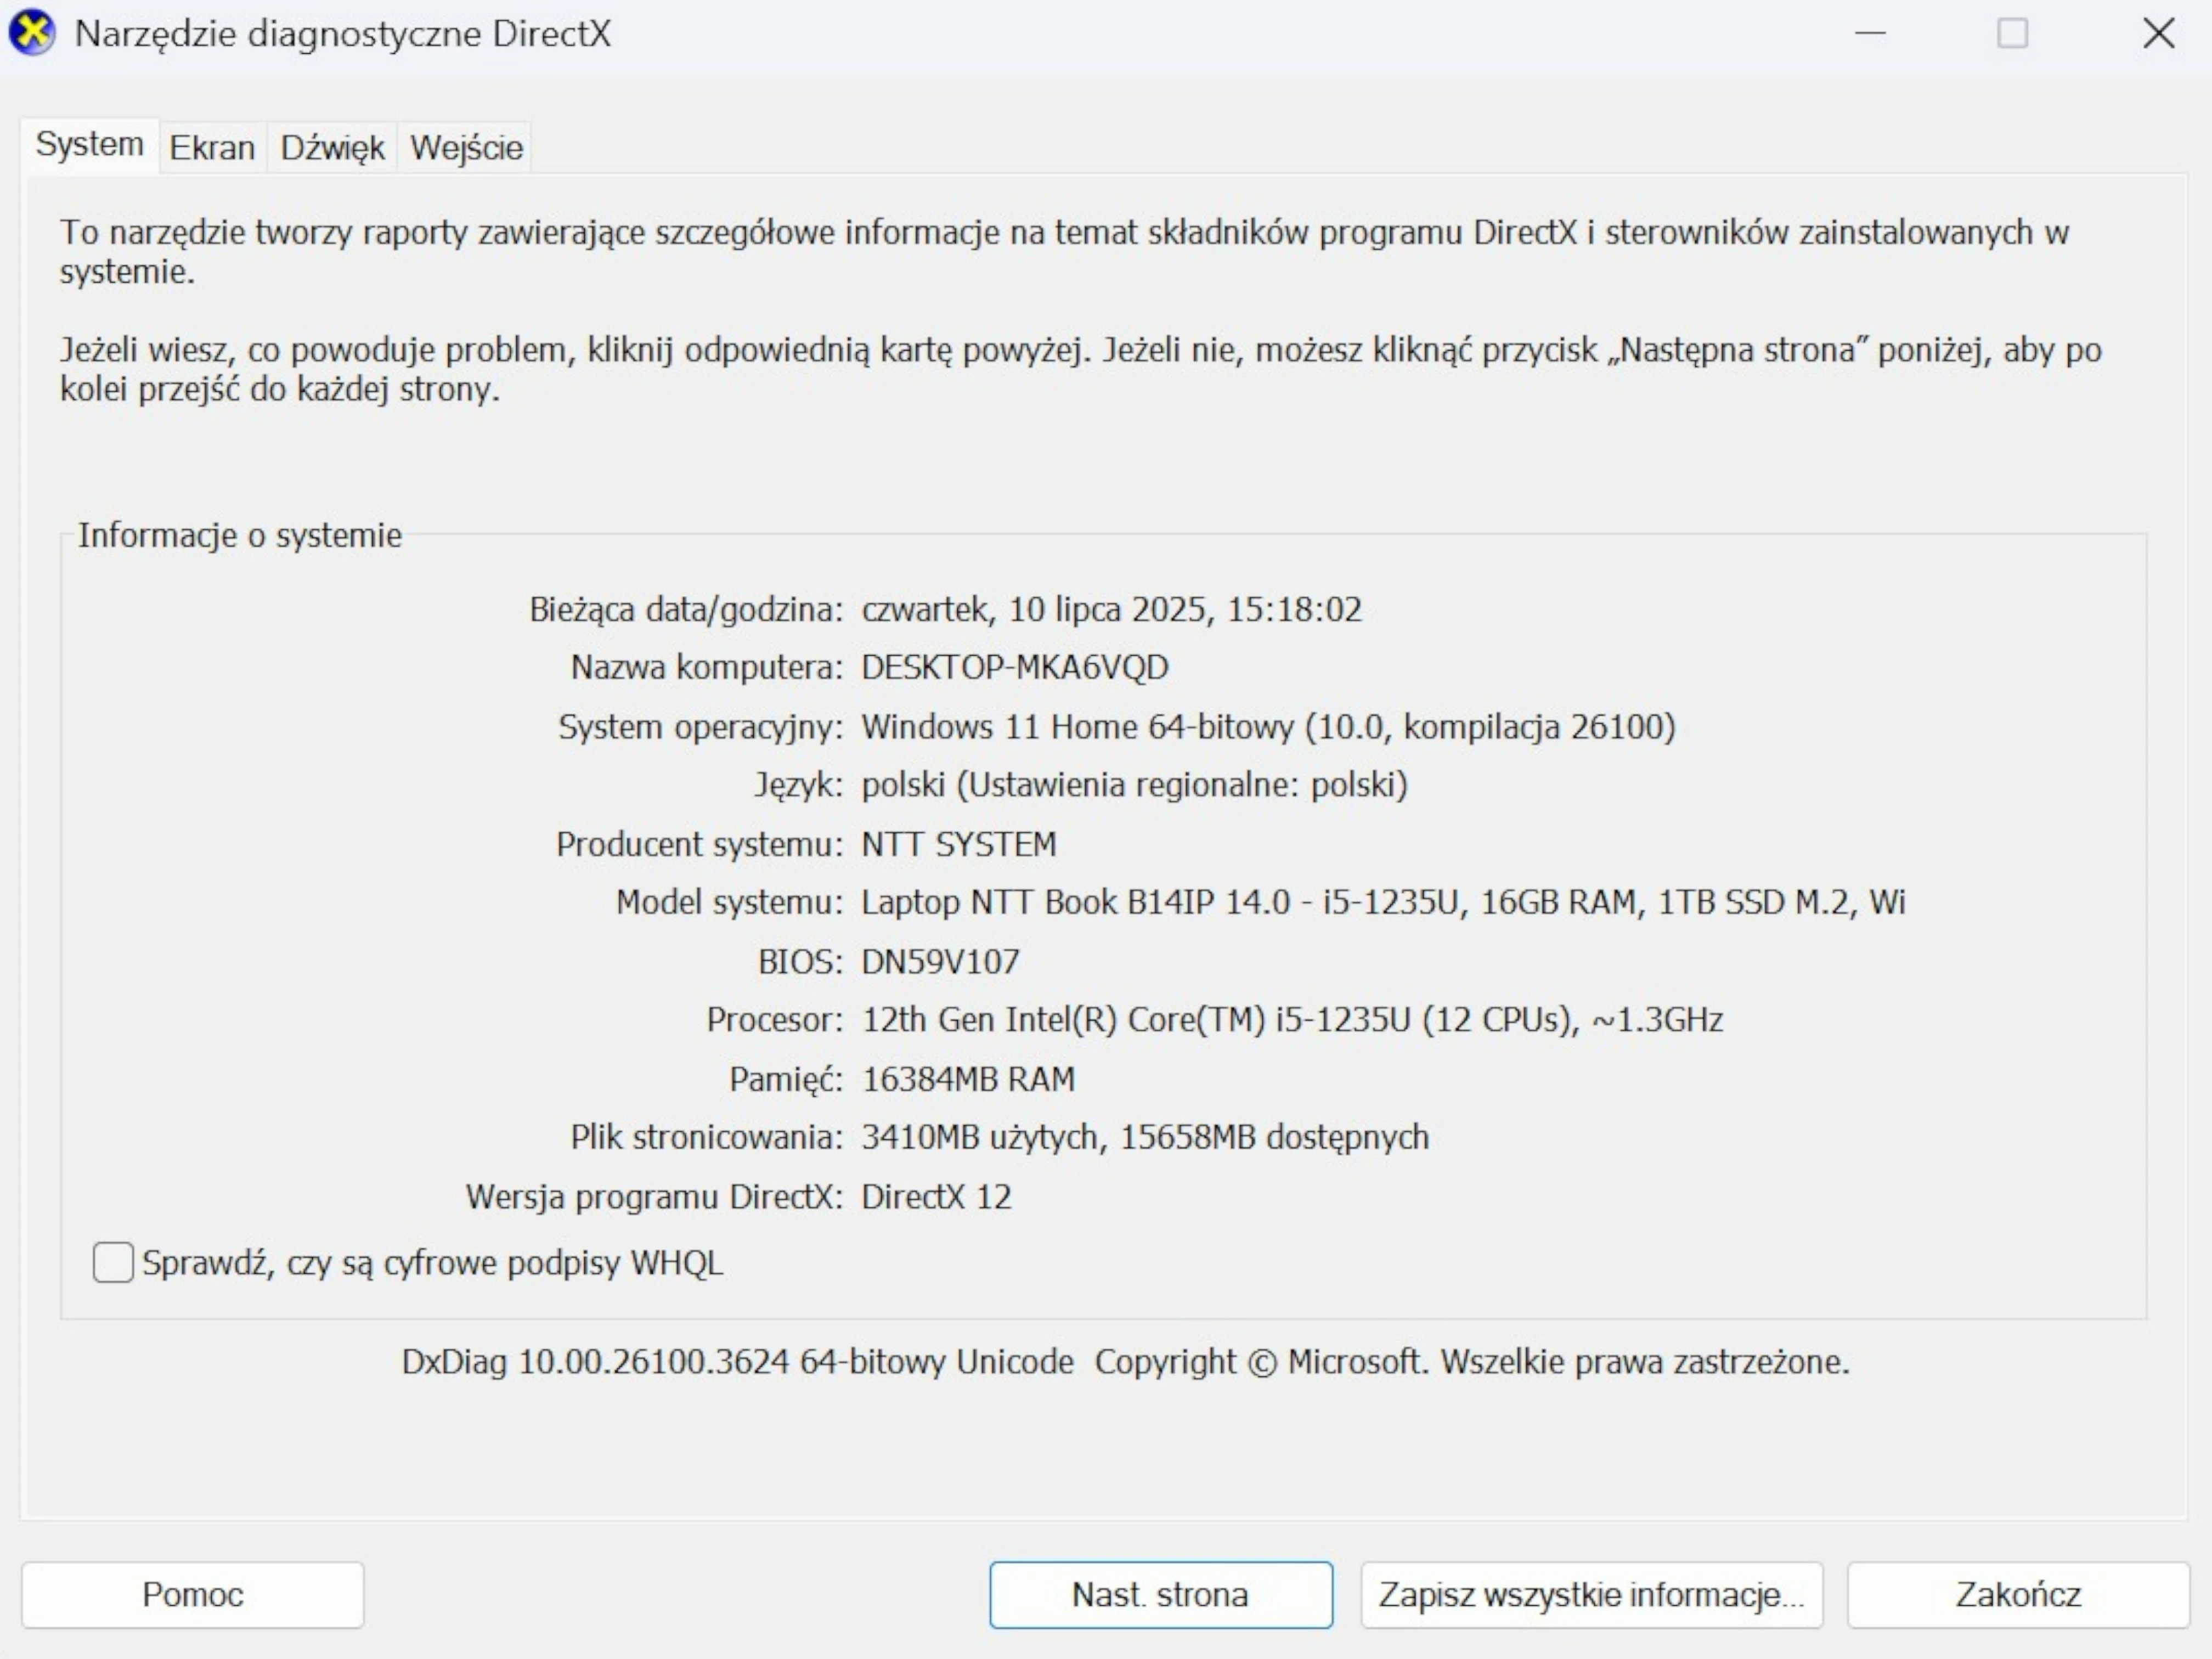The image size is (2212, 1659).
Task: Click the Laptop NTT Book B14IP model value
Action: tap(1383, 902)
